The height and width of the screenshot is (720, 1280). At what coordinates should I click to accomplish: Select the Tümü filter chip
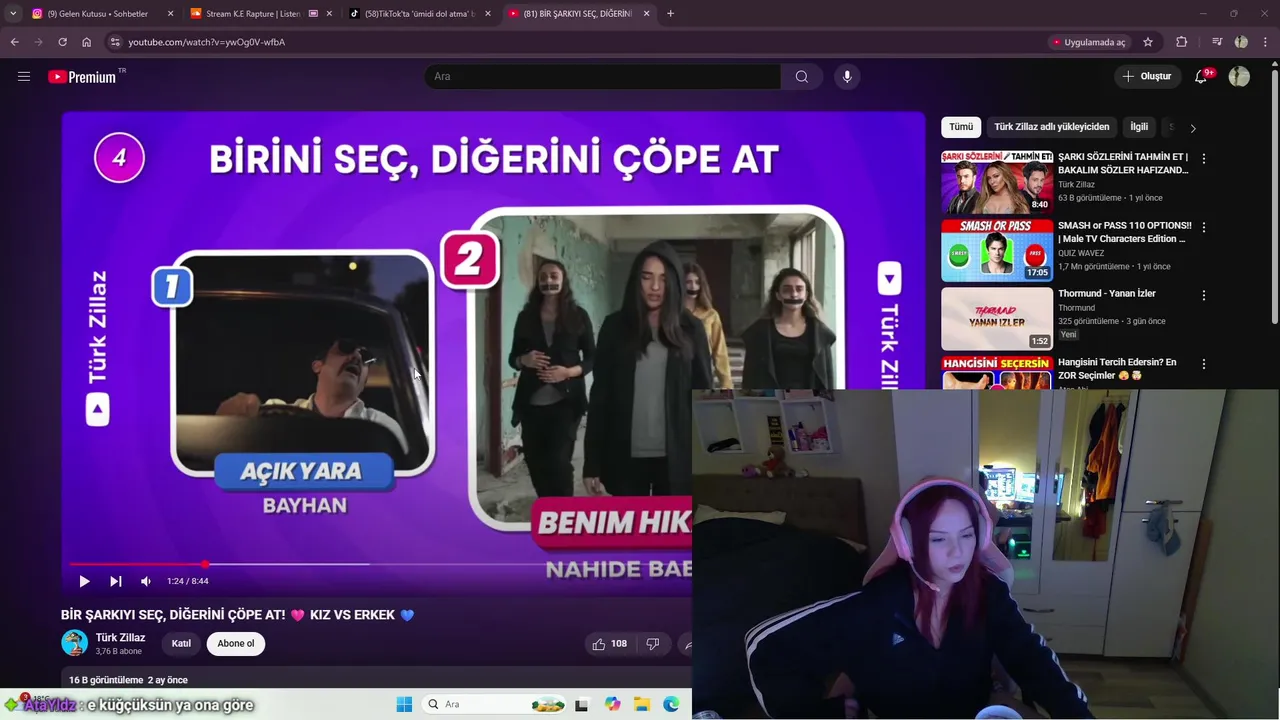961,127
